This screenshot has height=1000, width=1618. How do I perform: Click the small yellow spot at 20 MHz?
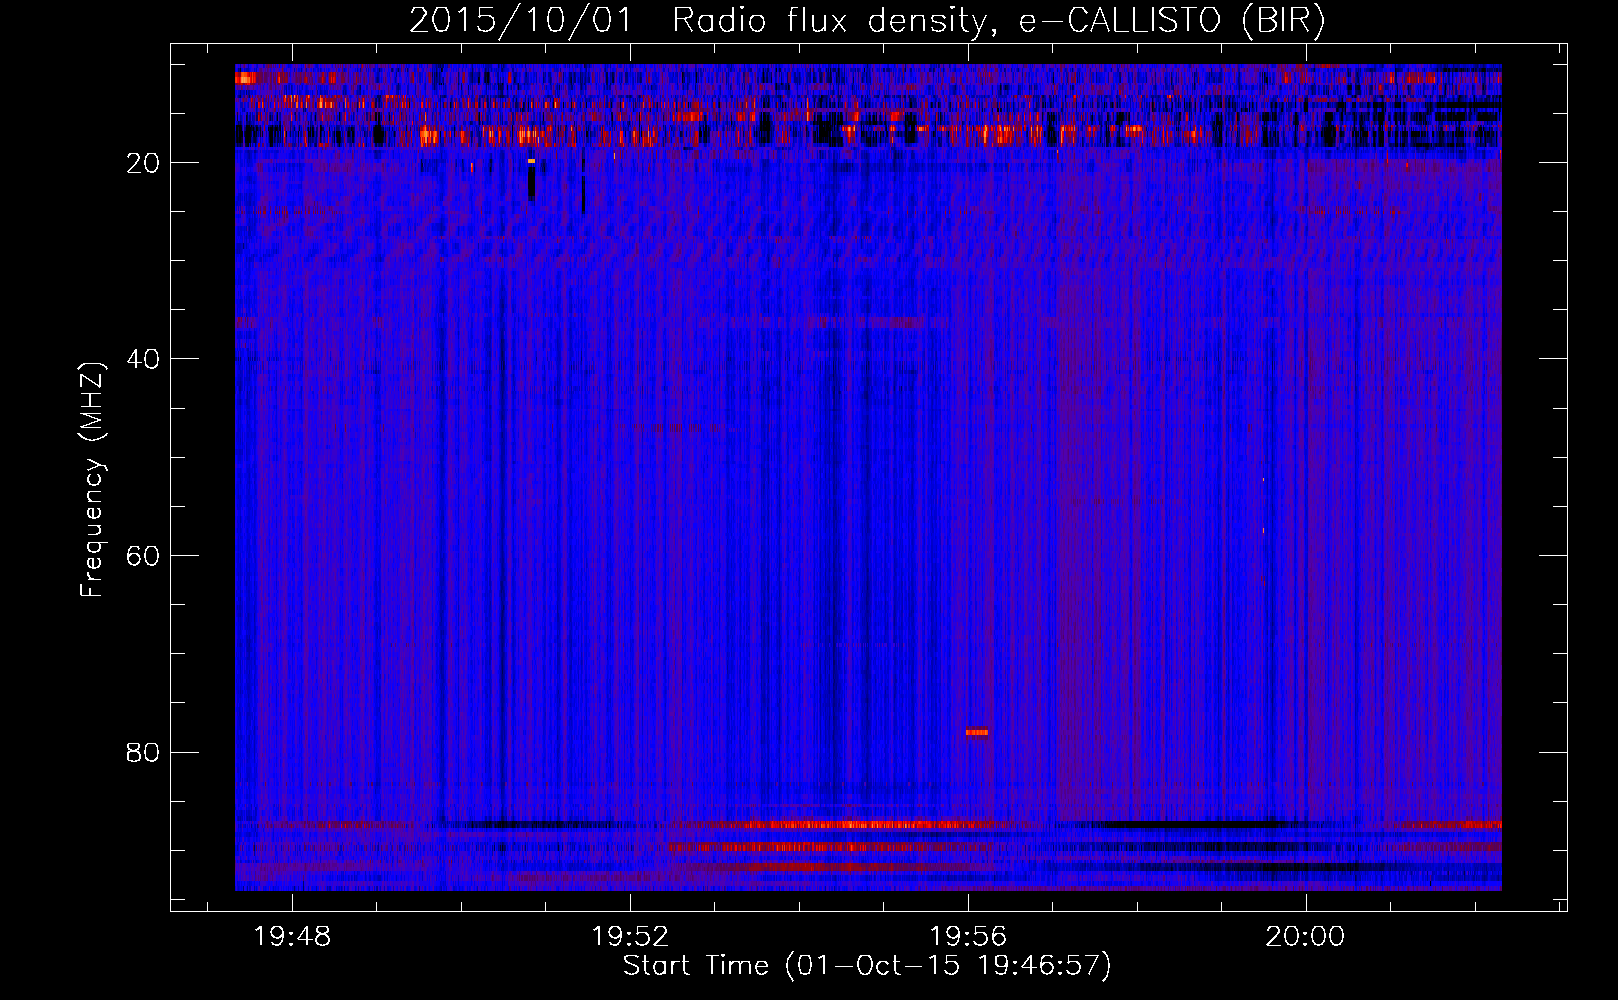click(532, 160)
